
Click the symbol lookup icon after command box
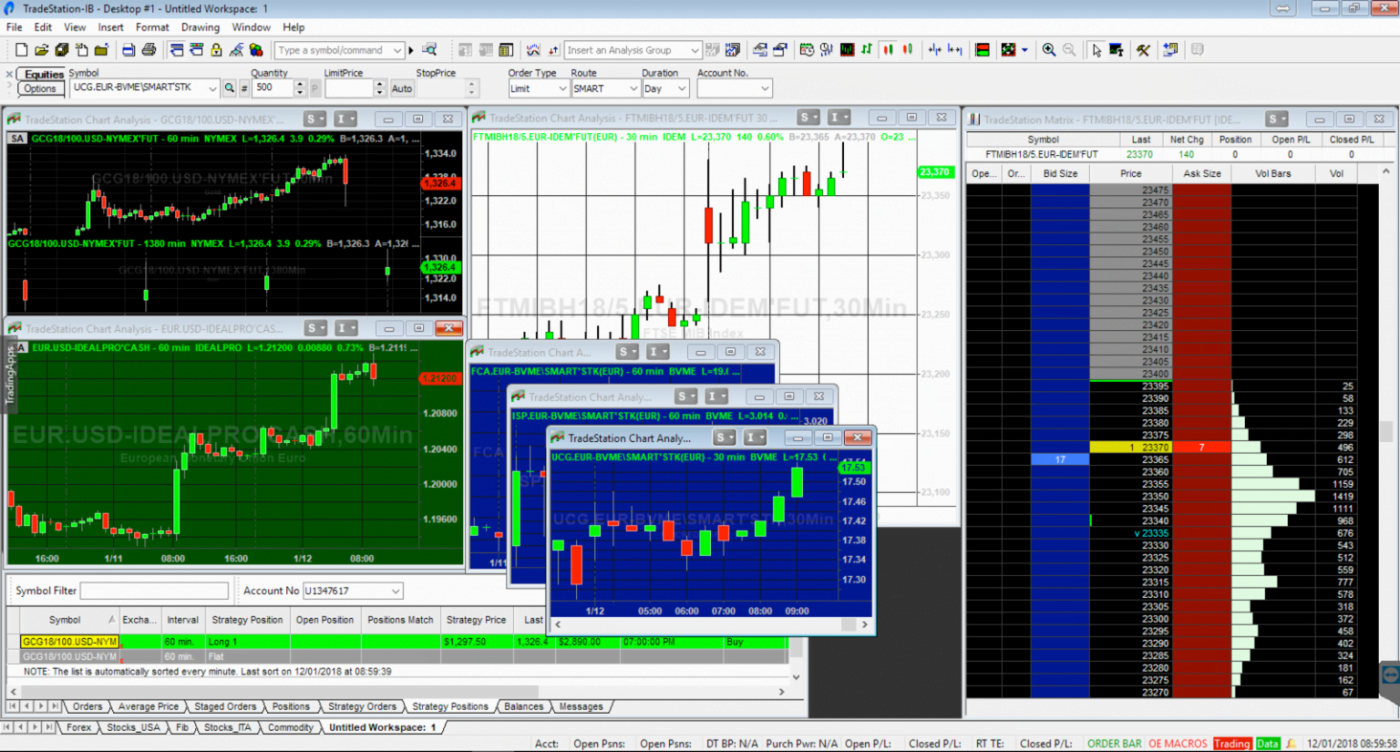(429, 50)
